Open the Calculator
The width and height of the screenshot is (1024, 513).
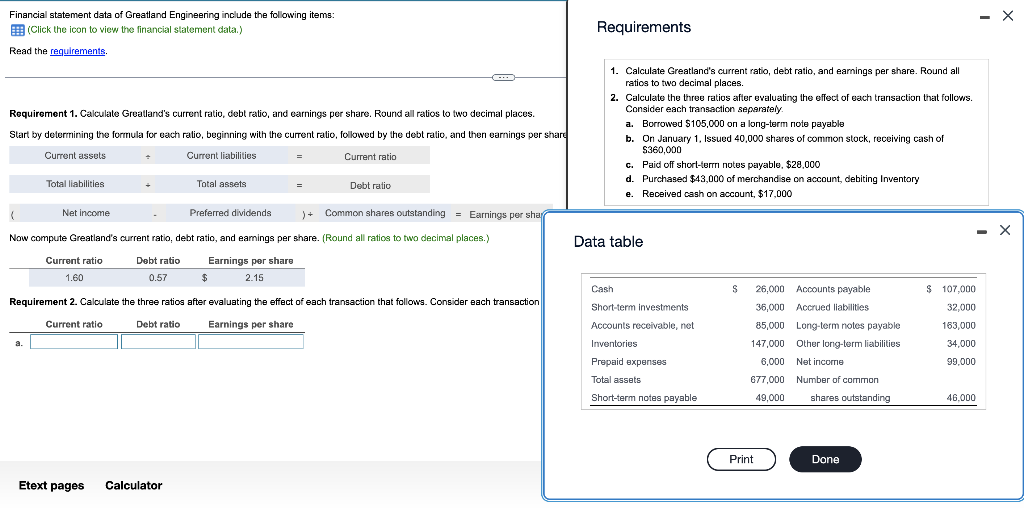tap(134, 486)
